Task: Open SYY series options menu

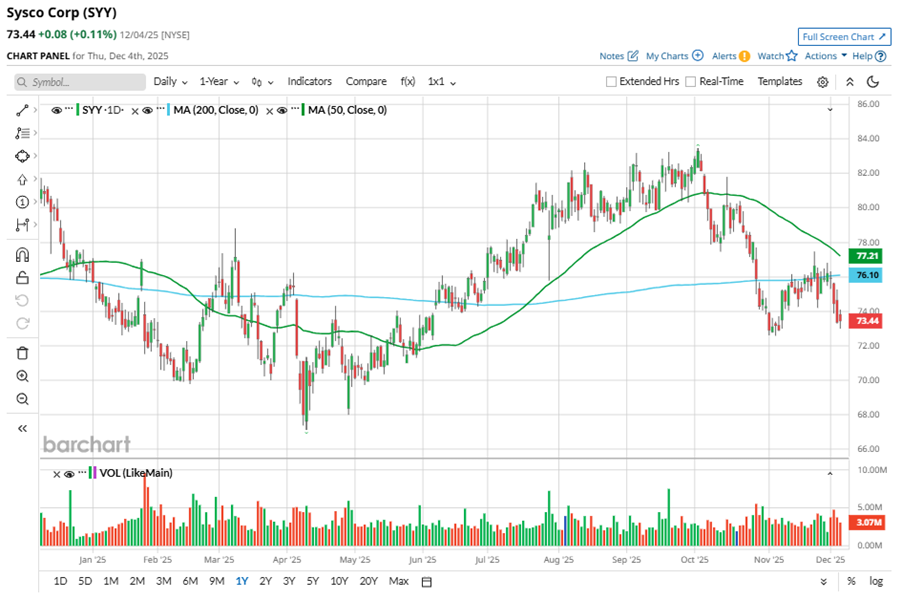Action: pyautogui.click(x=69, y=108)
